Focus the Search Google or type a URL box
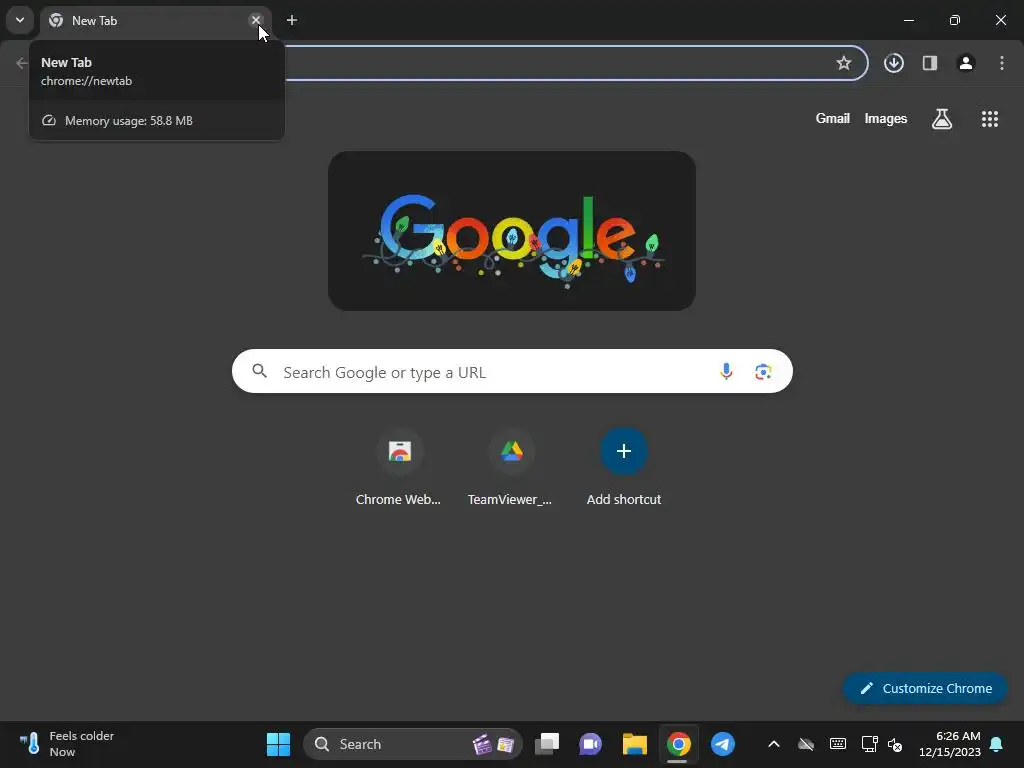Screen dimensions: 1024x768 click(x=512, y=372)
